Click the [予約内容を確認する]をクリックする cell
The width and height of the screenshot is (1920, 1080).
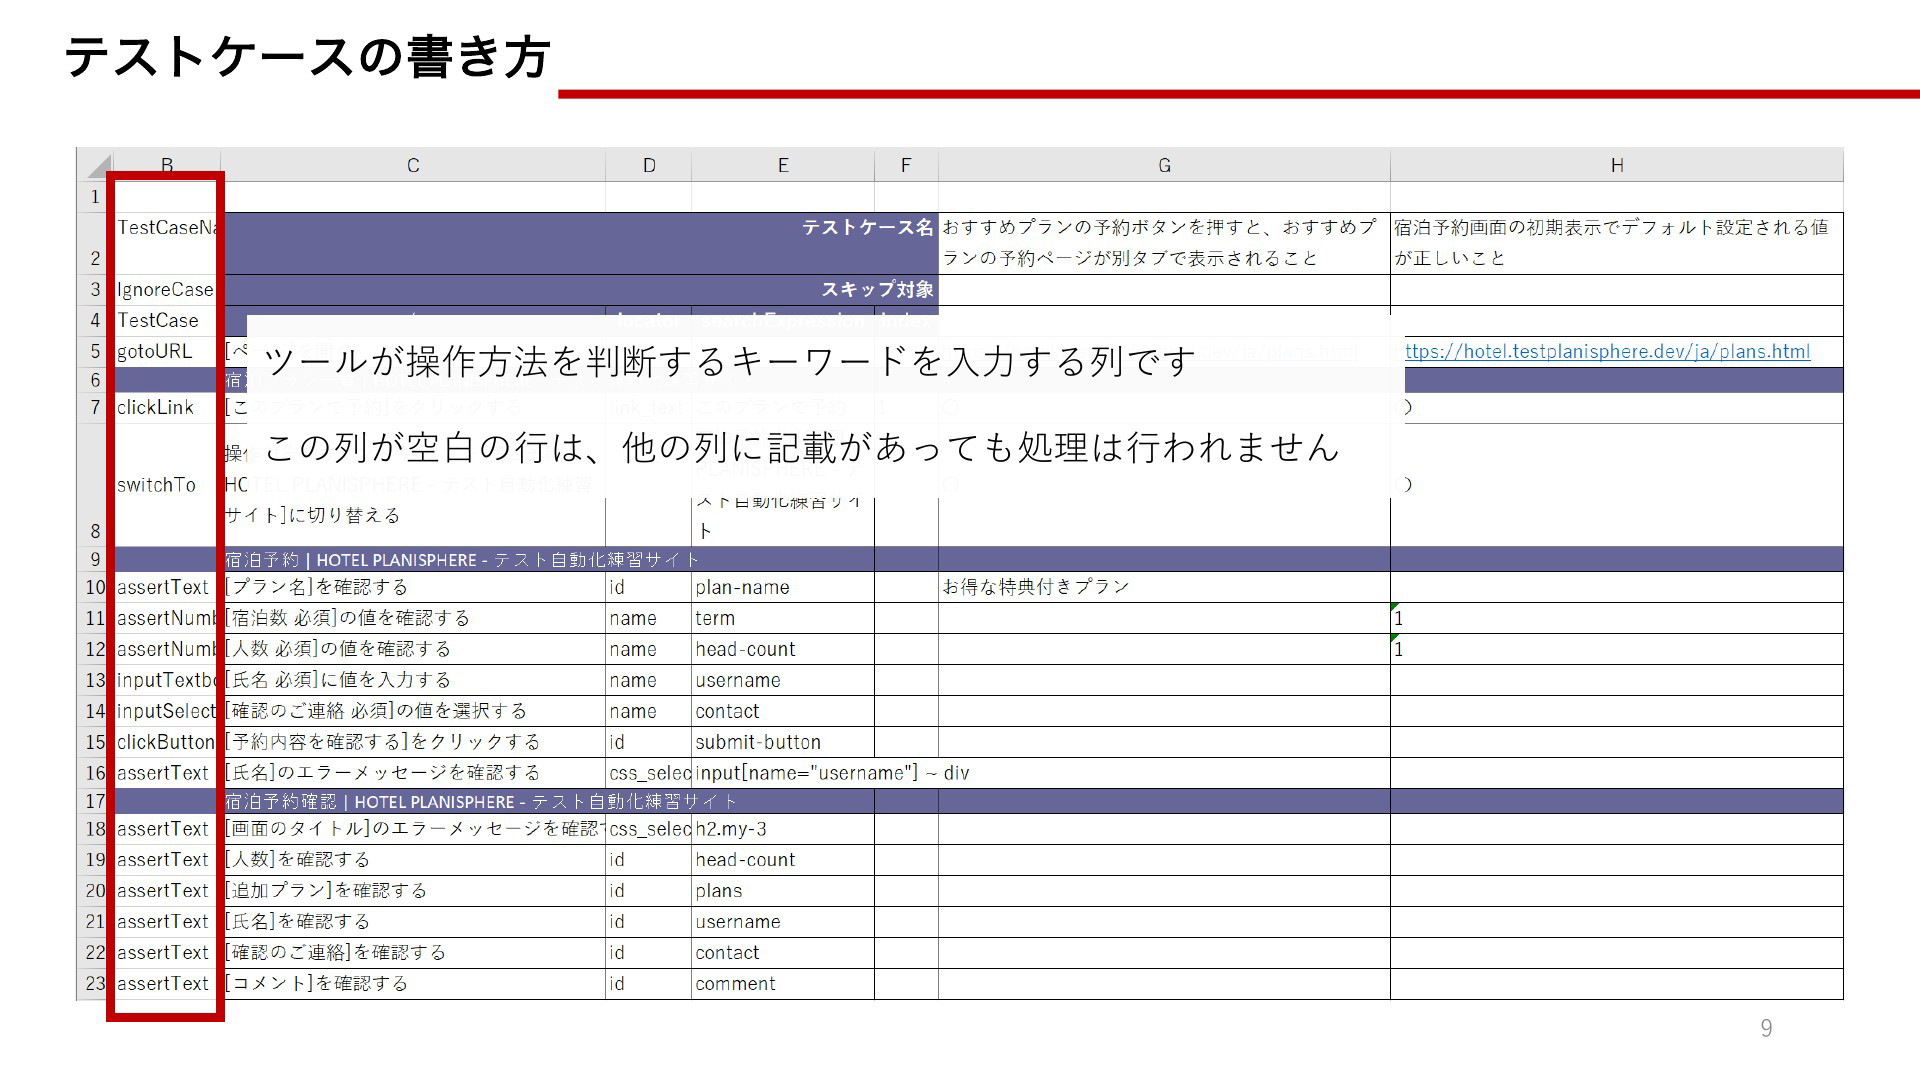click(413, 742)
